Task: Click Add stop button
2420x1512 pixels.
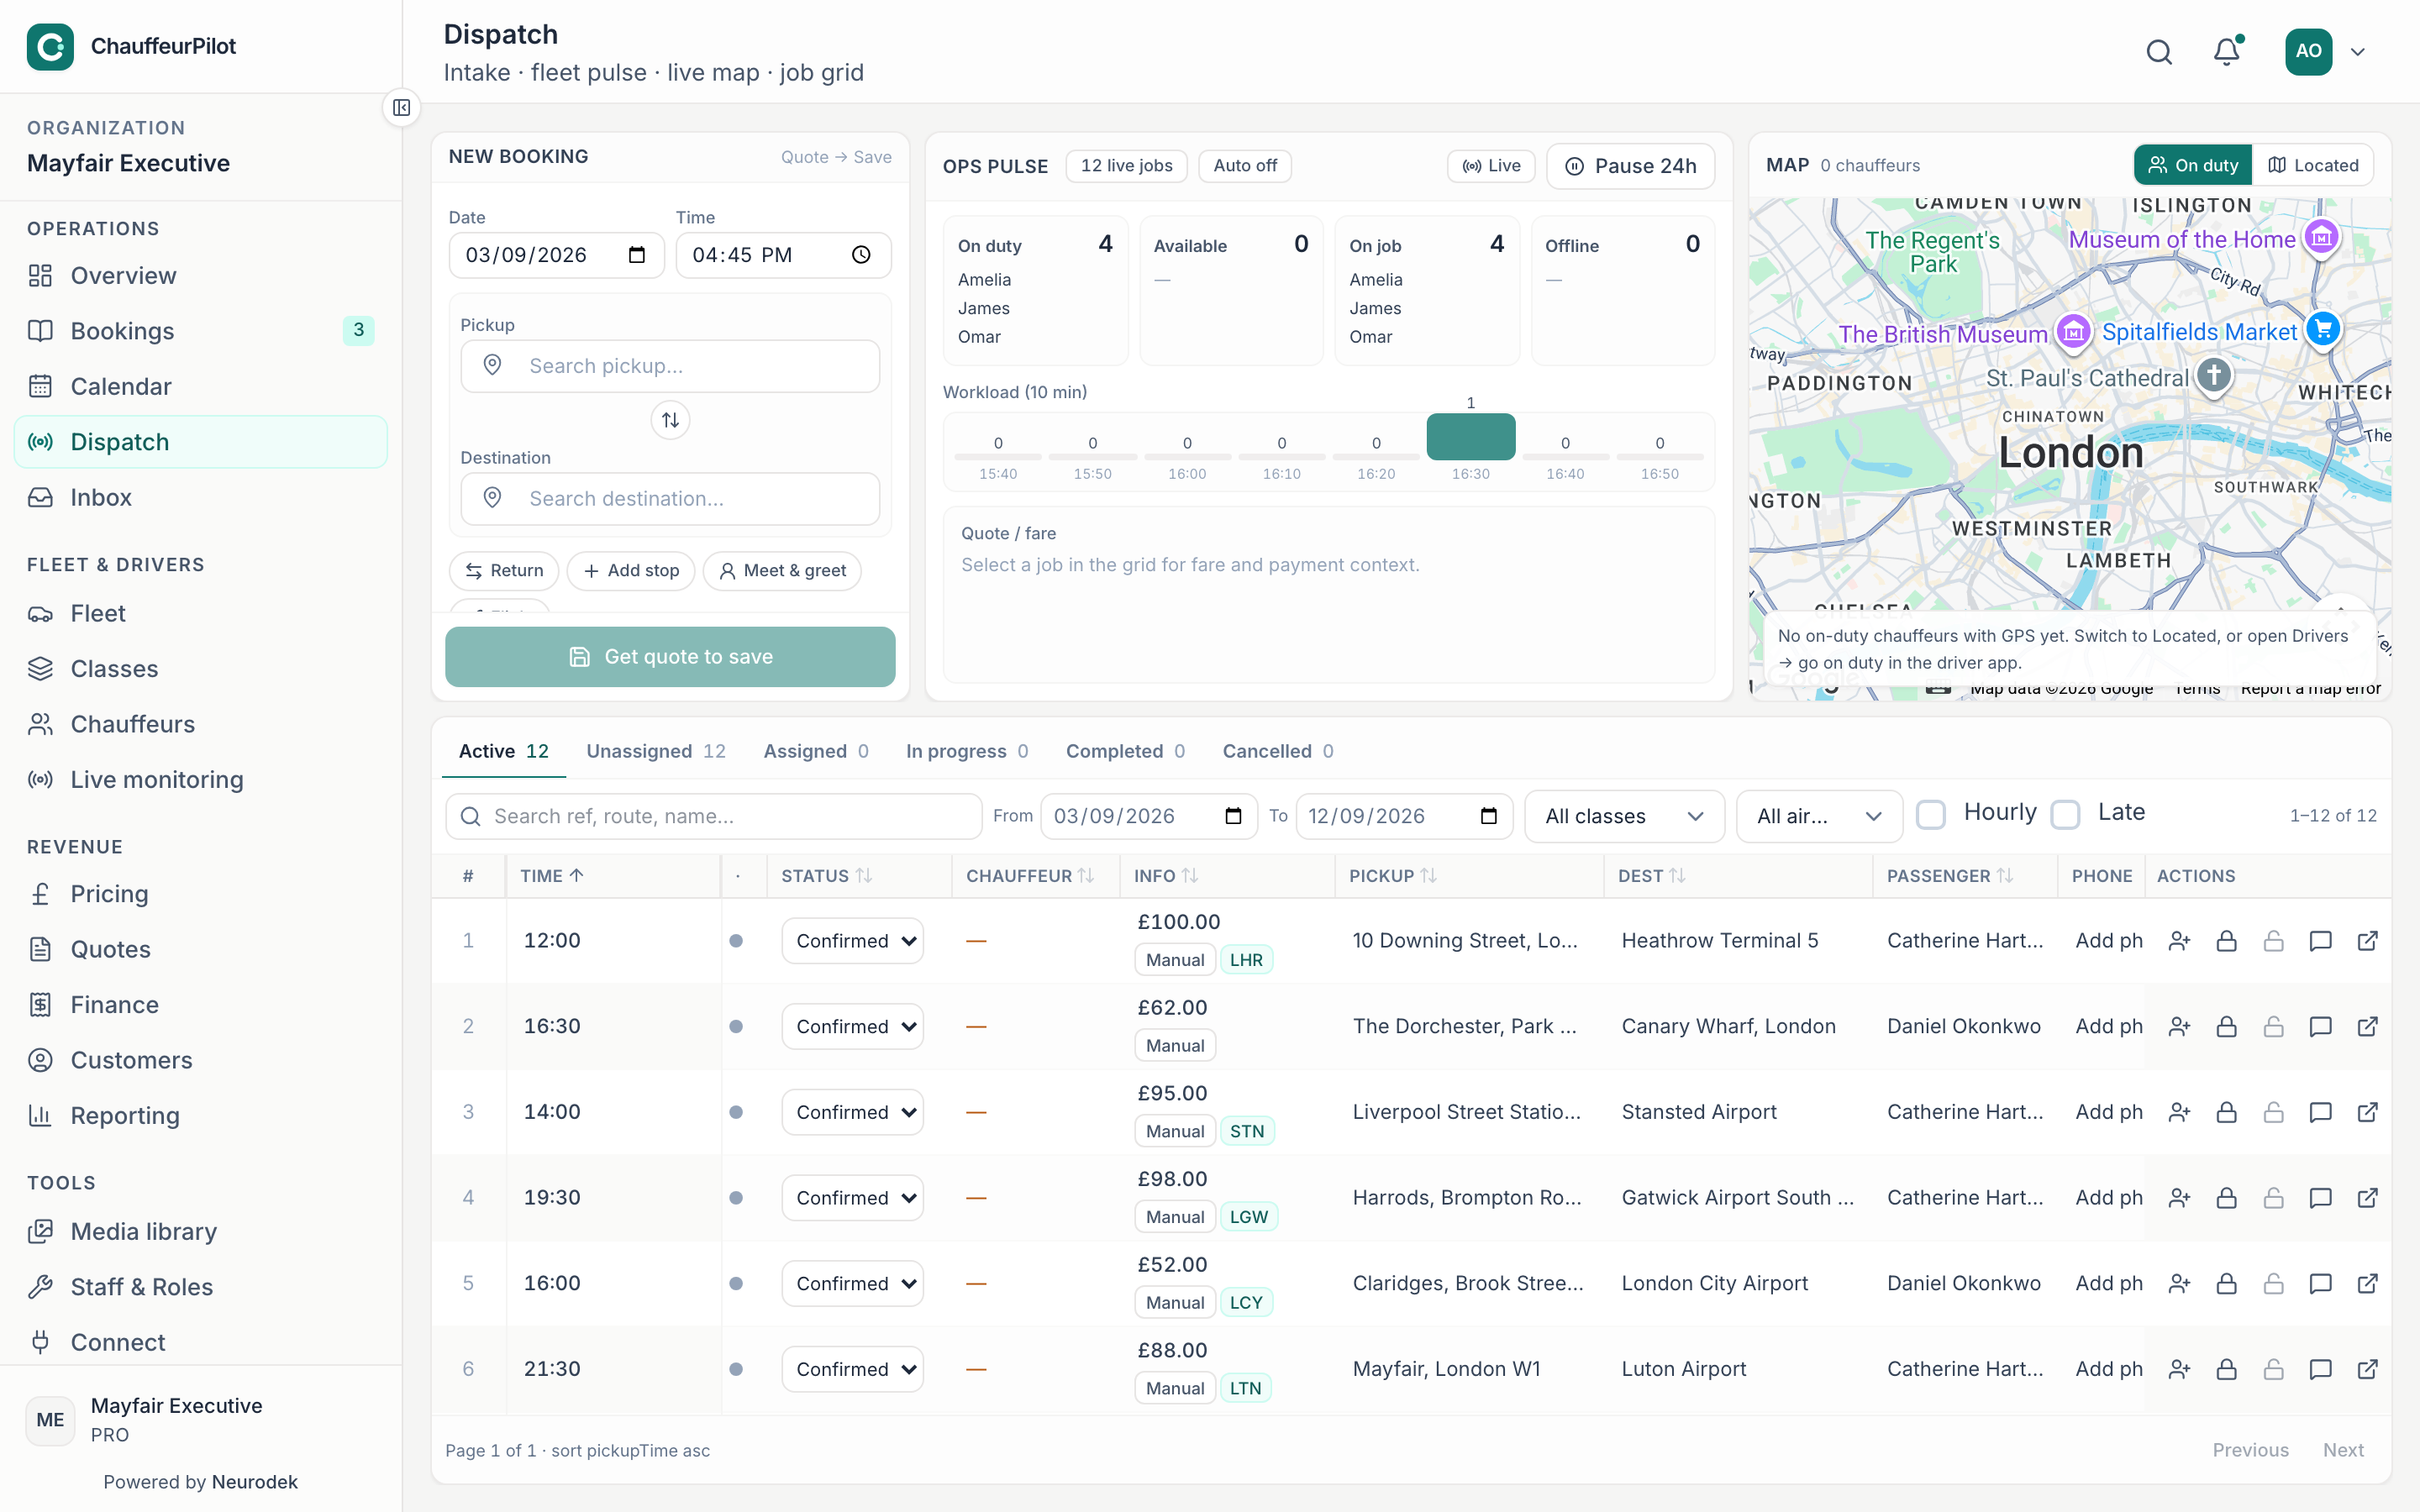Action: tap(631, 571)
